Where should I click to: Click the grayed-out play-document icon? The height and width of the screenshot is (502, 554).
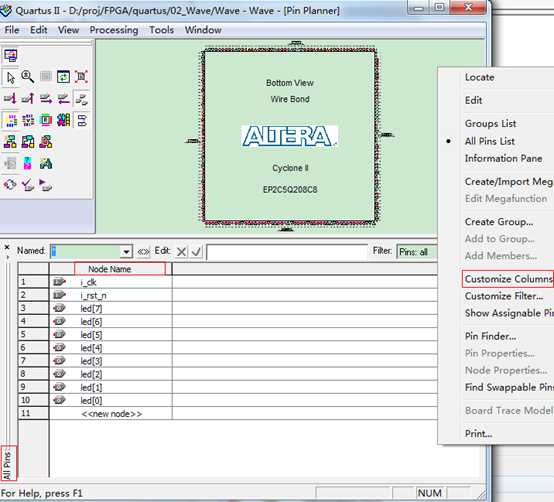point(11,164)
